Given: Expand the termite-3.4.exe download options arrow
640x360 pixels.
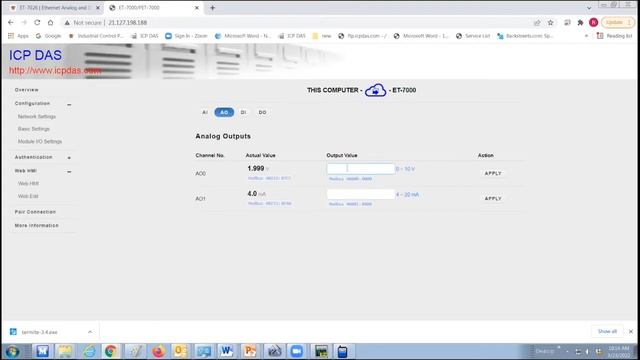Looking at the screenshot, I should click(90, 332).
